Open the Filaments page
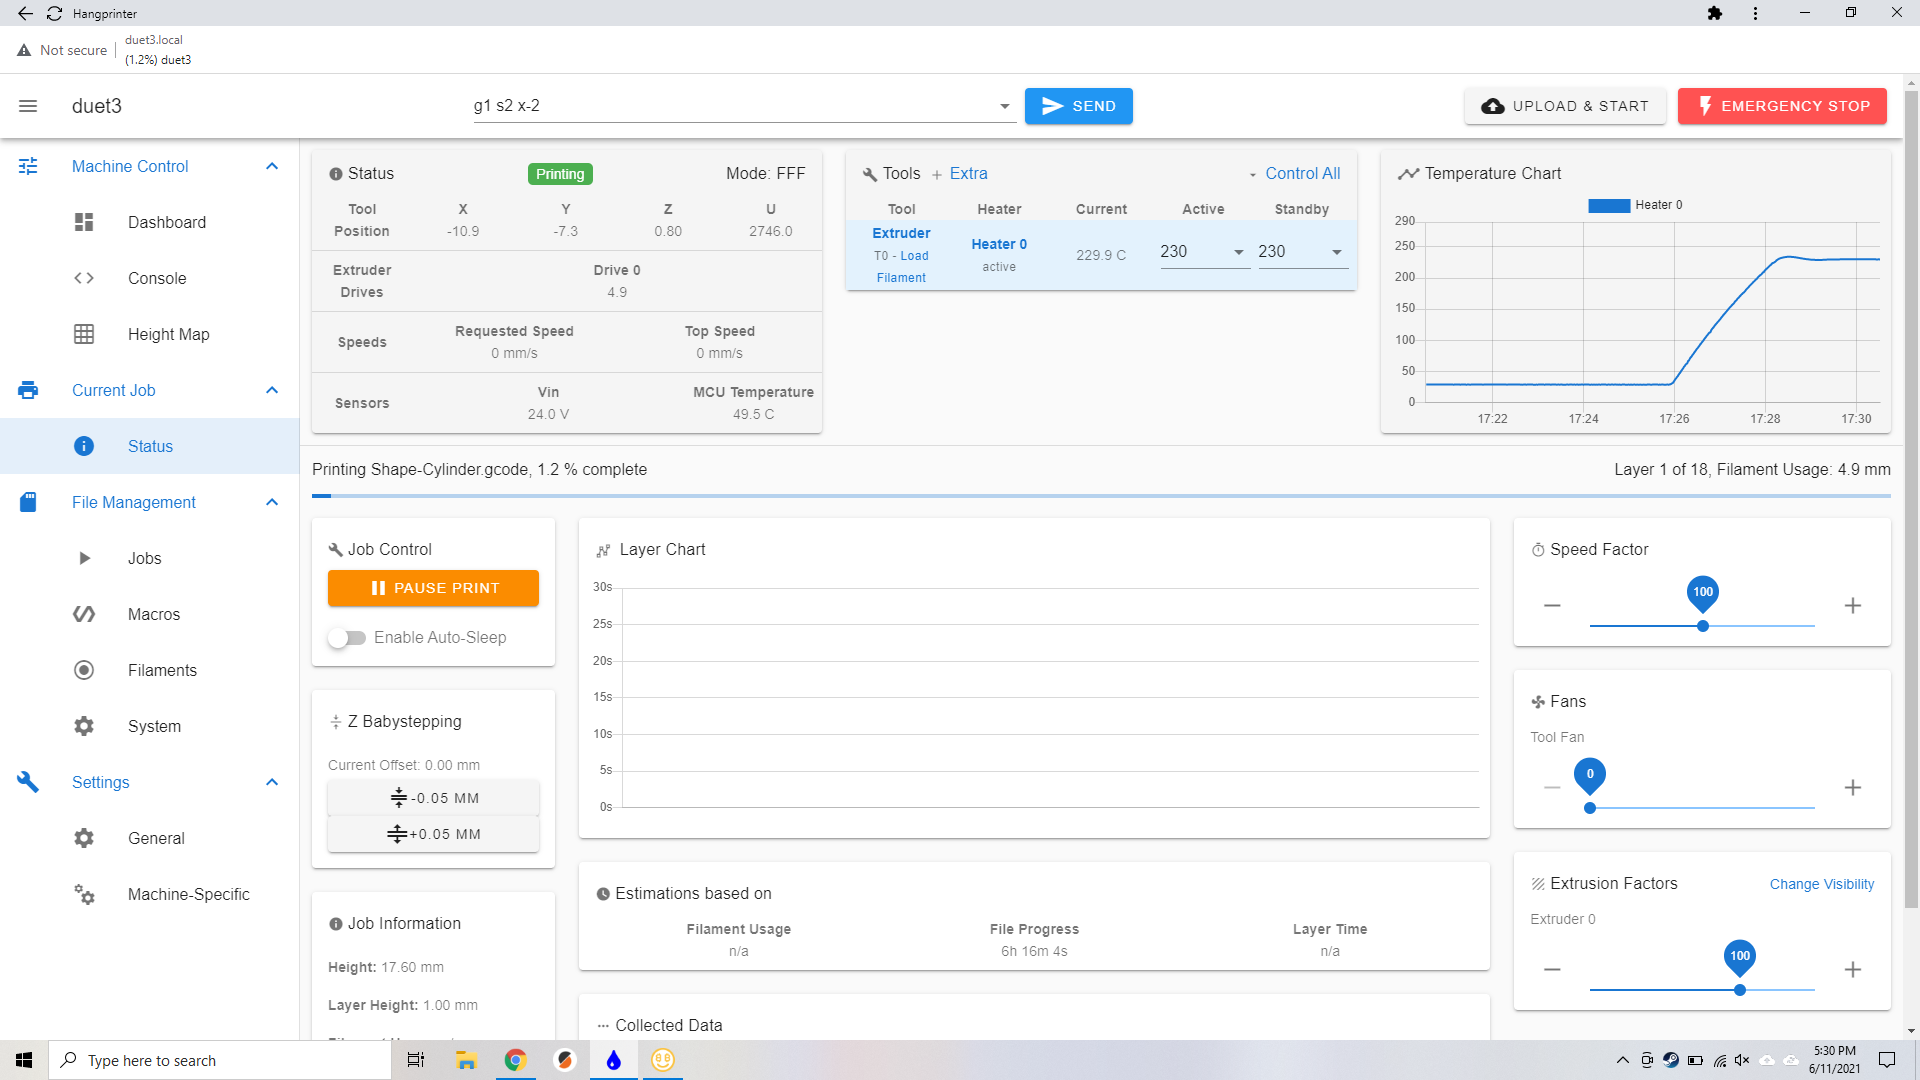Viewport: 1920px width, 1080px height. pyautogui.click(x=163, y=670)
